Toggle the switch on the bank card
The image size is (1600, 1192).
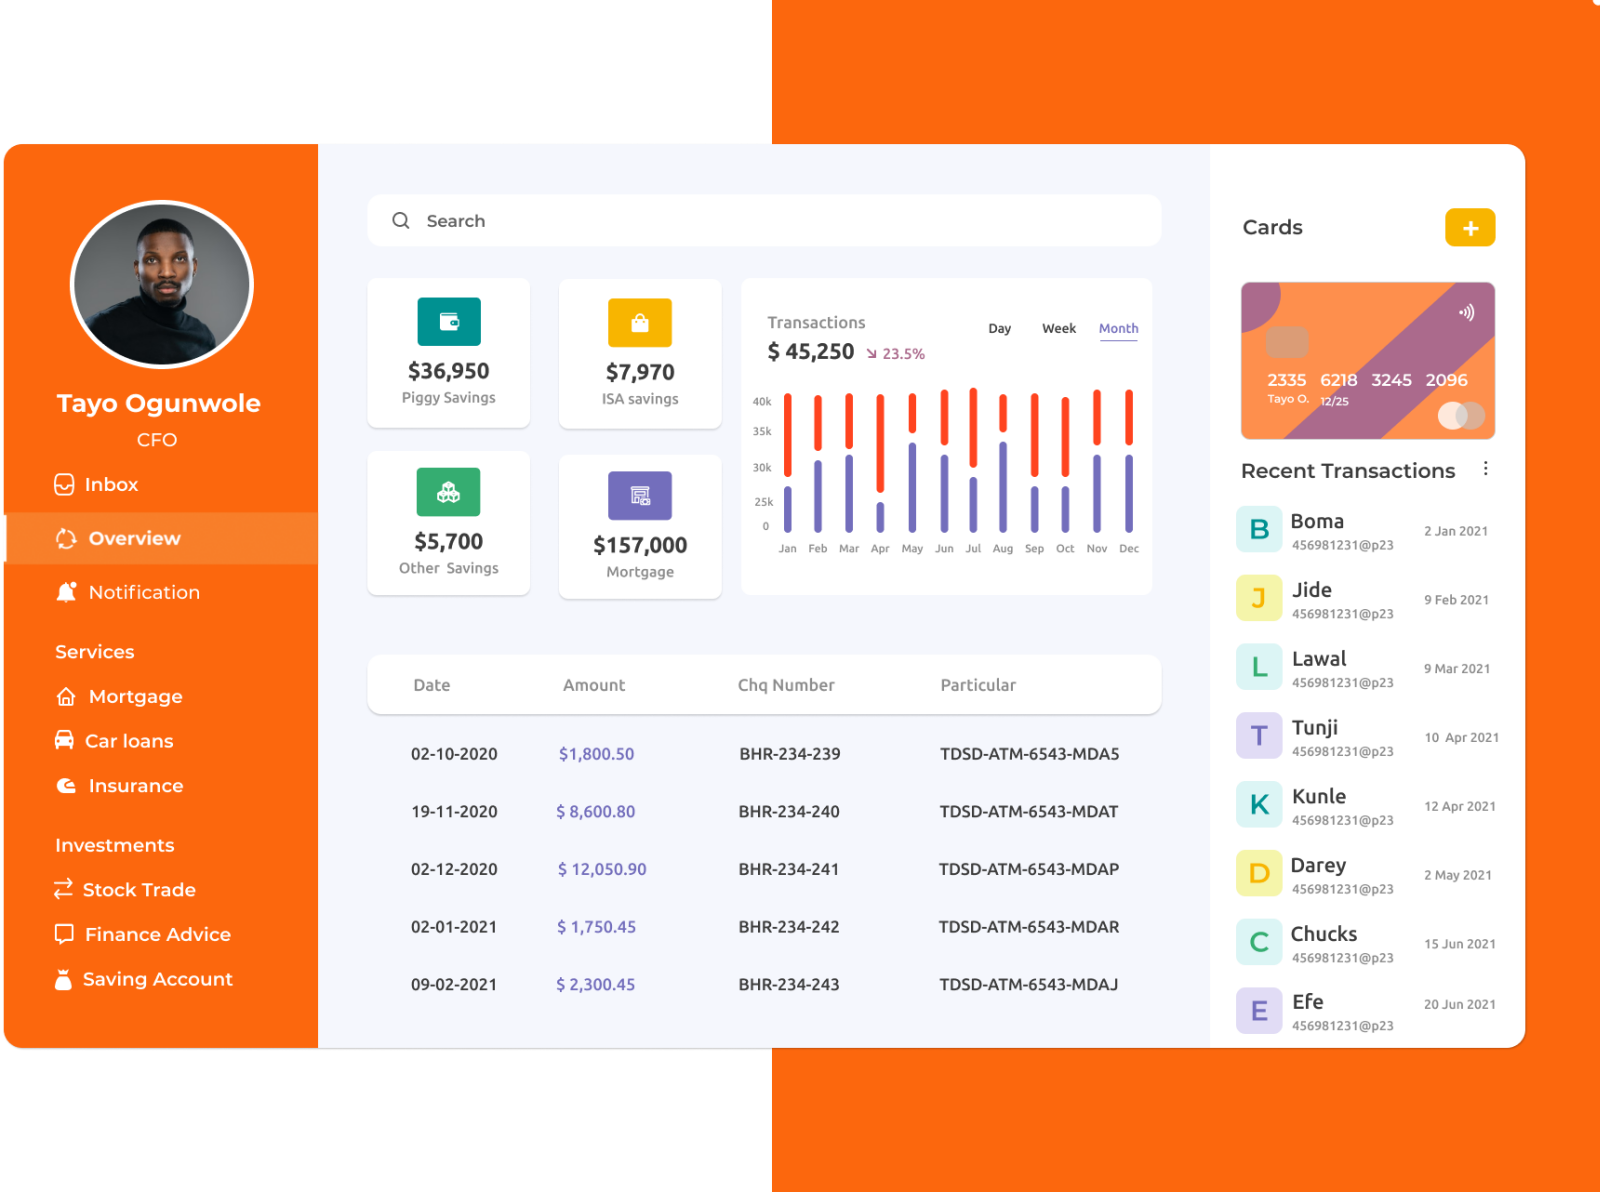pos(1461,414)
